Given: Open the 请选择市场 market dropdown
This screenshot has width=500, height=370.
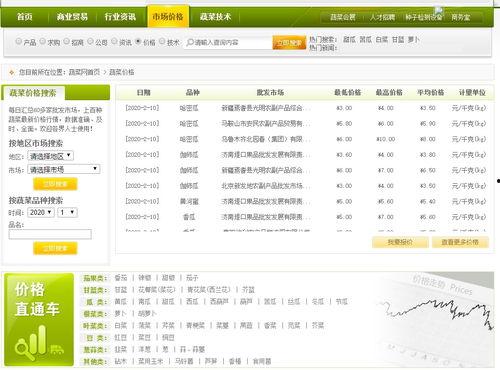Looking at the screenshot, I should point(63,169).
